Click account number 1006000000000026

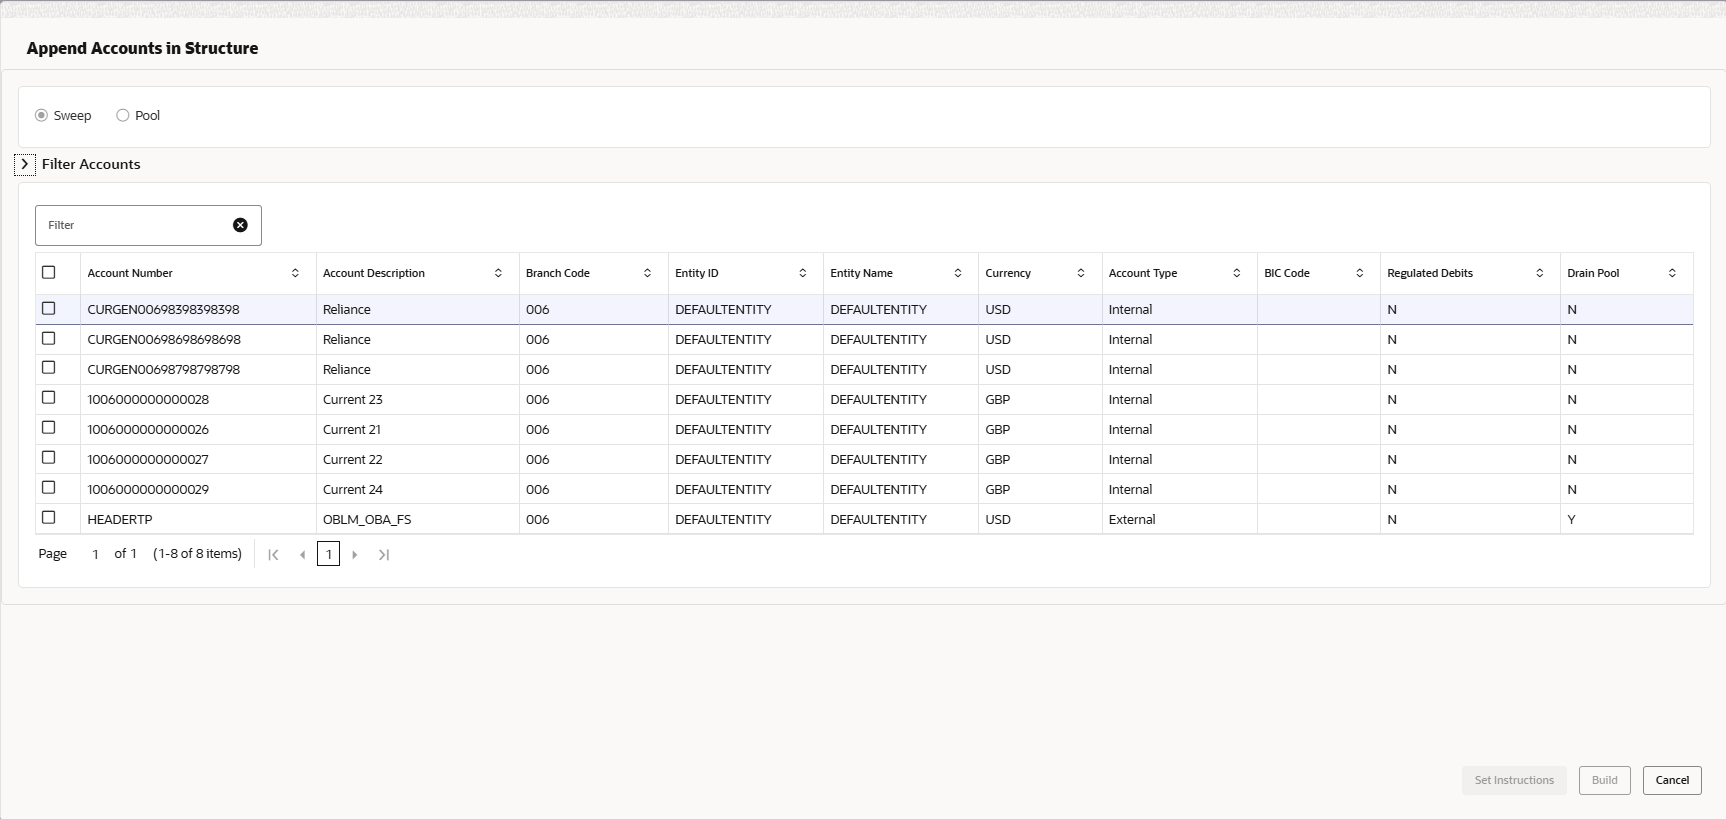click(x=148, y=430)
